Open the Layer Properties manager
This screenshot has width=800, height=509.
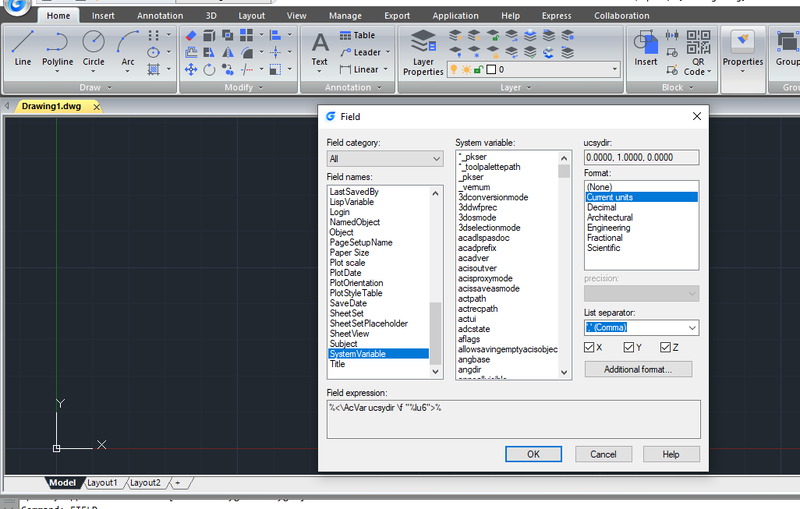pos(423,51)
